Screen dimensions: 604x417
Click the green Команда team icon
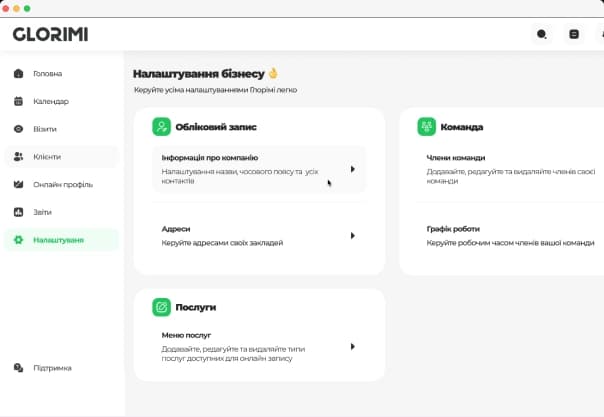click(x=427, y=127)
